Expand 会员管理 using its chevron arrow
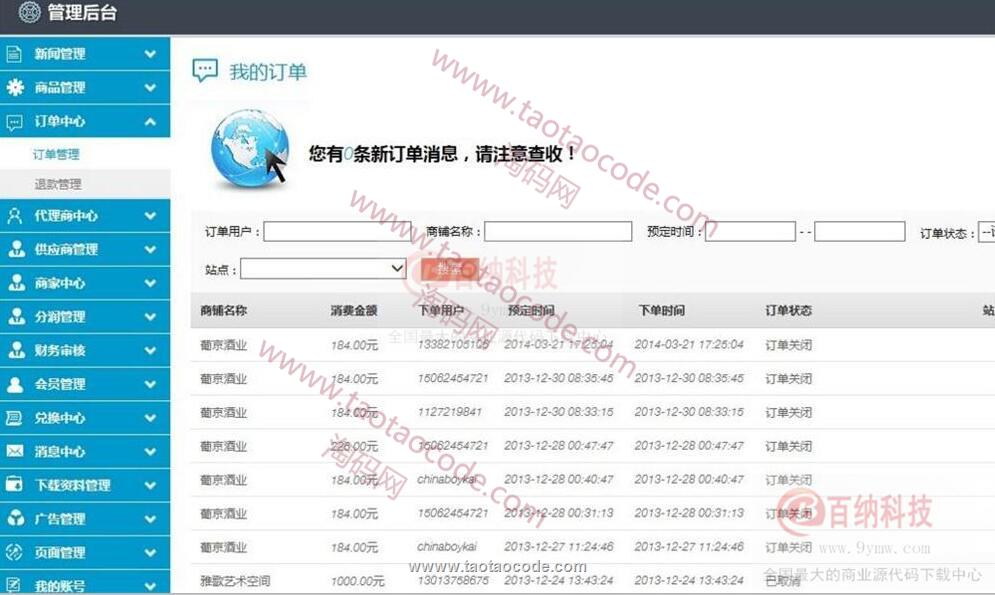 pyautogui.click(x=150, y=384)
